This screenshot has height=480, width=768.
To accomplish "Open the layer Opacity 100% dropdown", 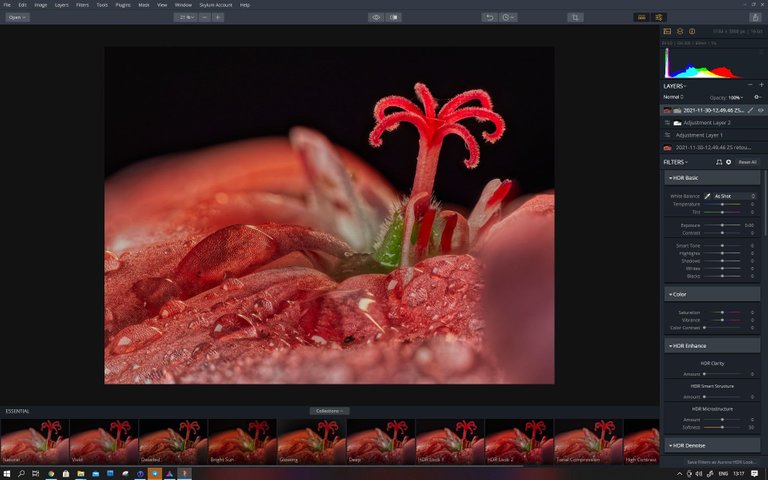I will pyautogui.click(x=726, y=97).
